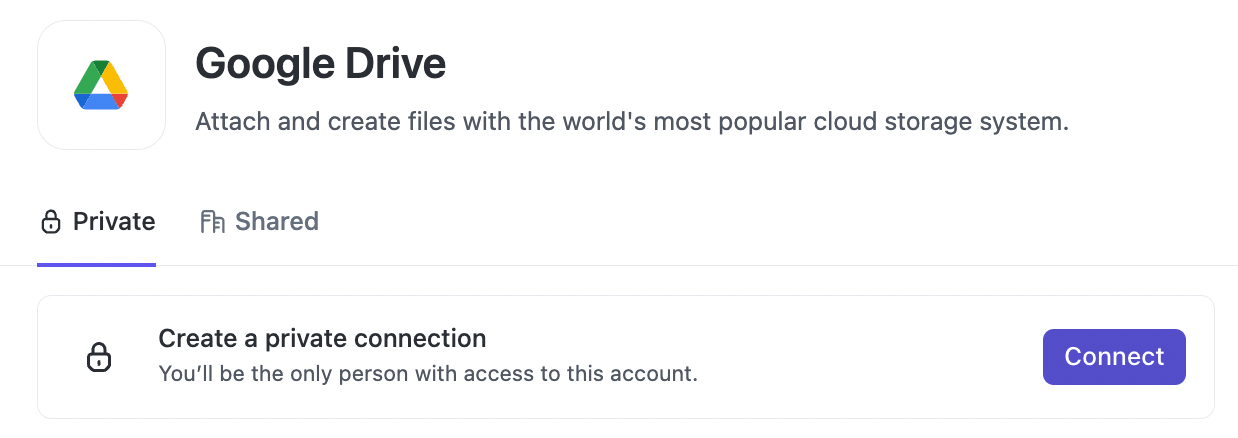
Task: Click the Attach and create files description
Action: [631, 122]
